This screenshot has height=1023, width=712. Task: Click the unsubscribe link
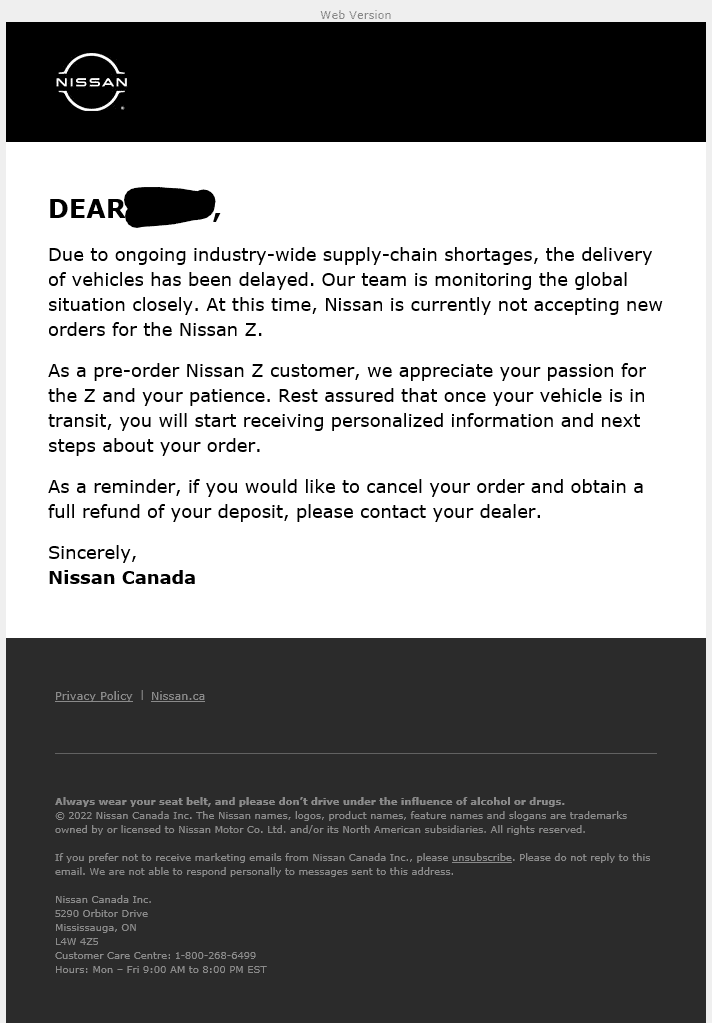[482, 857]
